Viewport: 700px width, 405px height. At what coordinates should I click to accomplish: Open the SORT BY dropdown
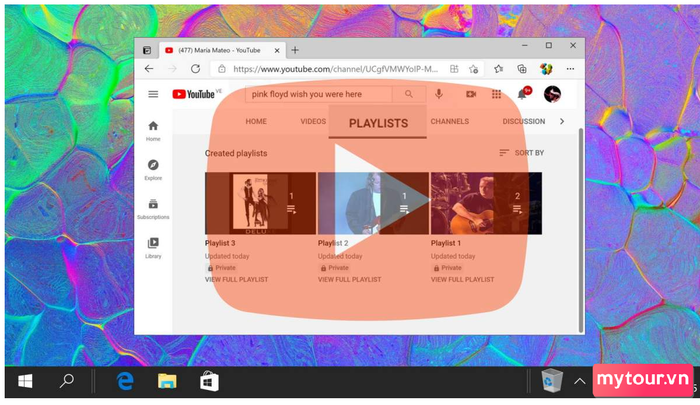521,153
